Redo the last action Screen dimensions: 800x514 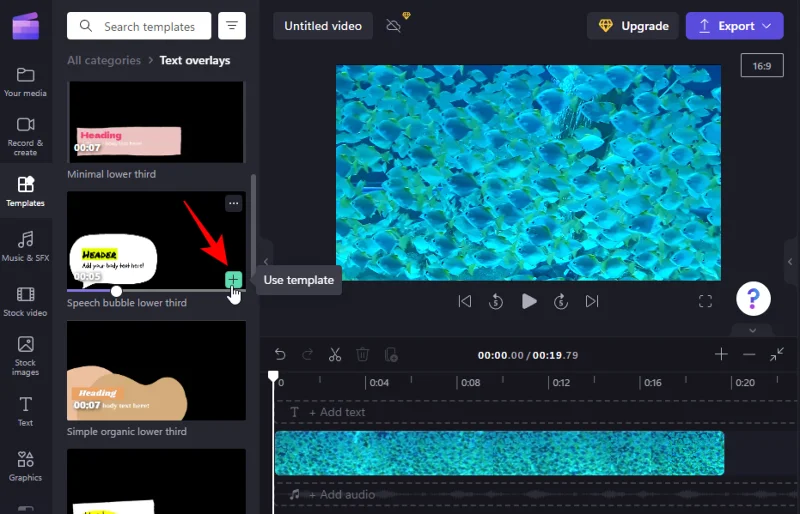[x=308, y=354]
